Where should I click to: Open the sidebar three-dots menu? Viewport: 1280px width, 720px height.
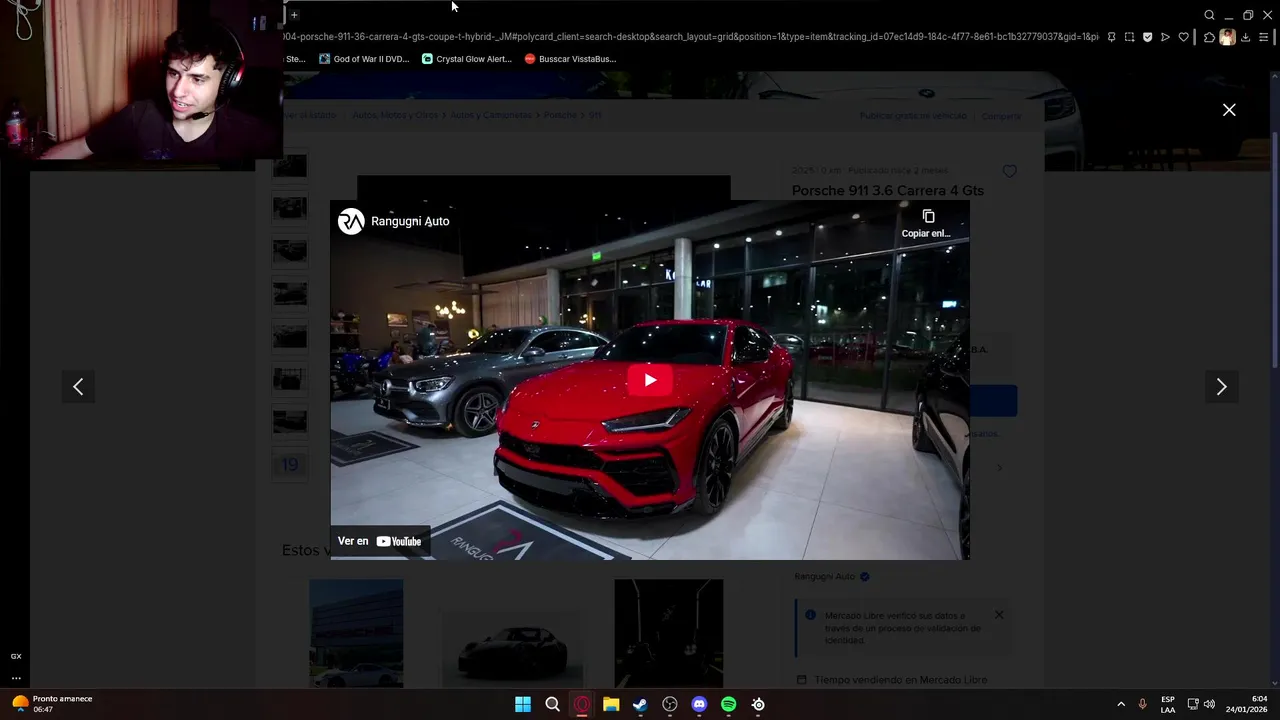point(16,678)
